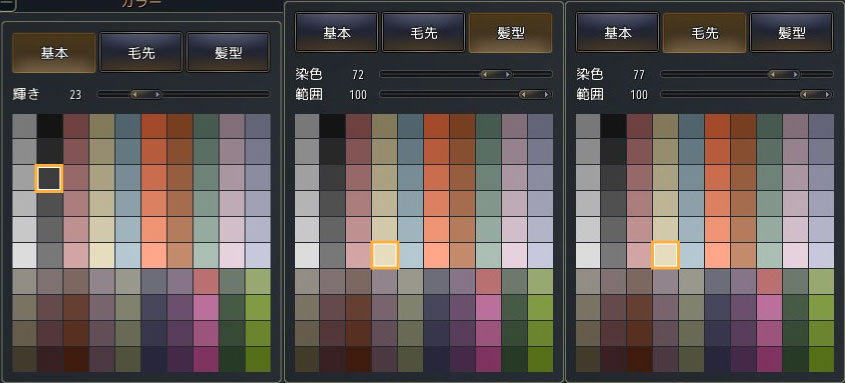The width and height of the screenshot is (845, 383).
Task: Click the 染色 value 72
Action: click(x=358, y=75)
